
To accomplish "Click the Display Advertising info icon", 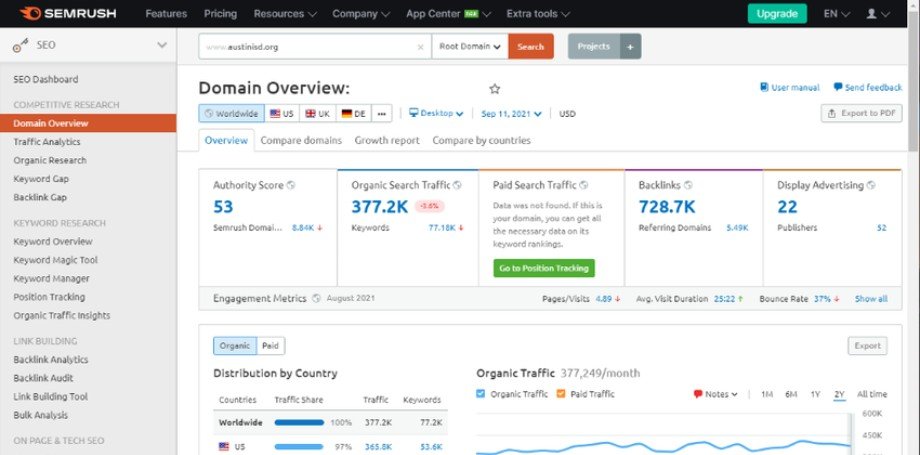I will pyautogui.click(x=872, y=185).
